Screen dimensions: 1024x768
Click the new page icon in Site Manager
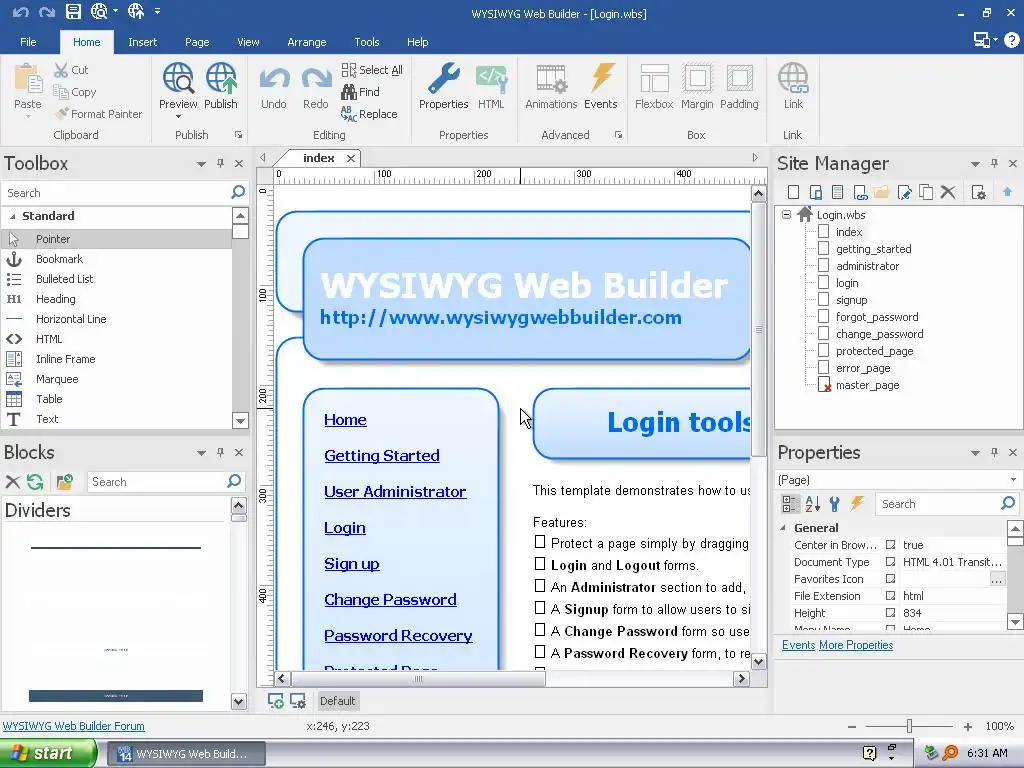coord(793,192)
